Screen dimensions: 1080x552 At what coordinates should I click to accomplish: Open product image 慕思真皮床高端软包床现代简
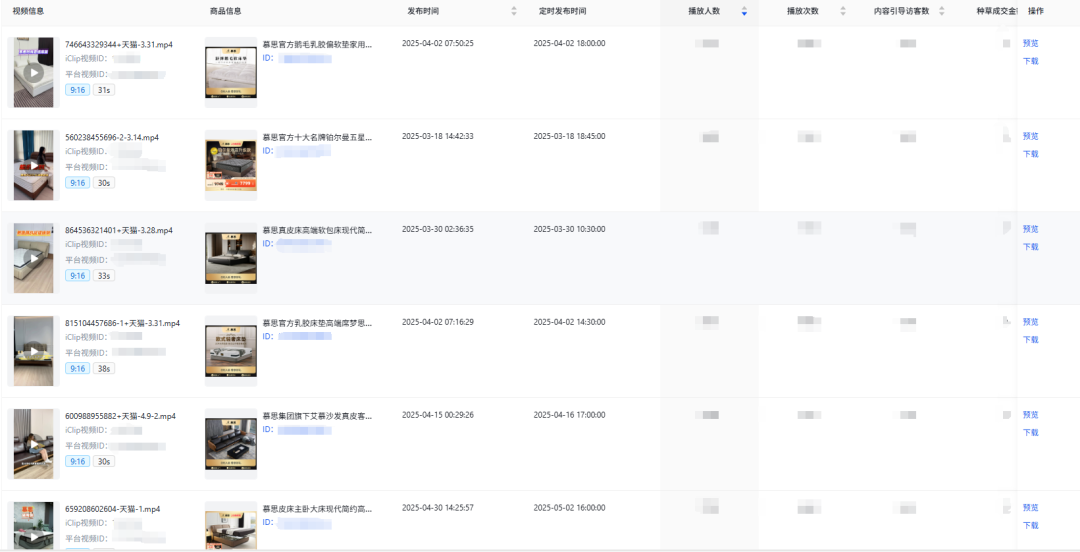[231, 258]
